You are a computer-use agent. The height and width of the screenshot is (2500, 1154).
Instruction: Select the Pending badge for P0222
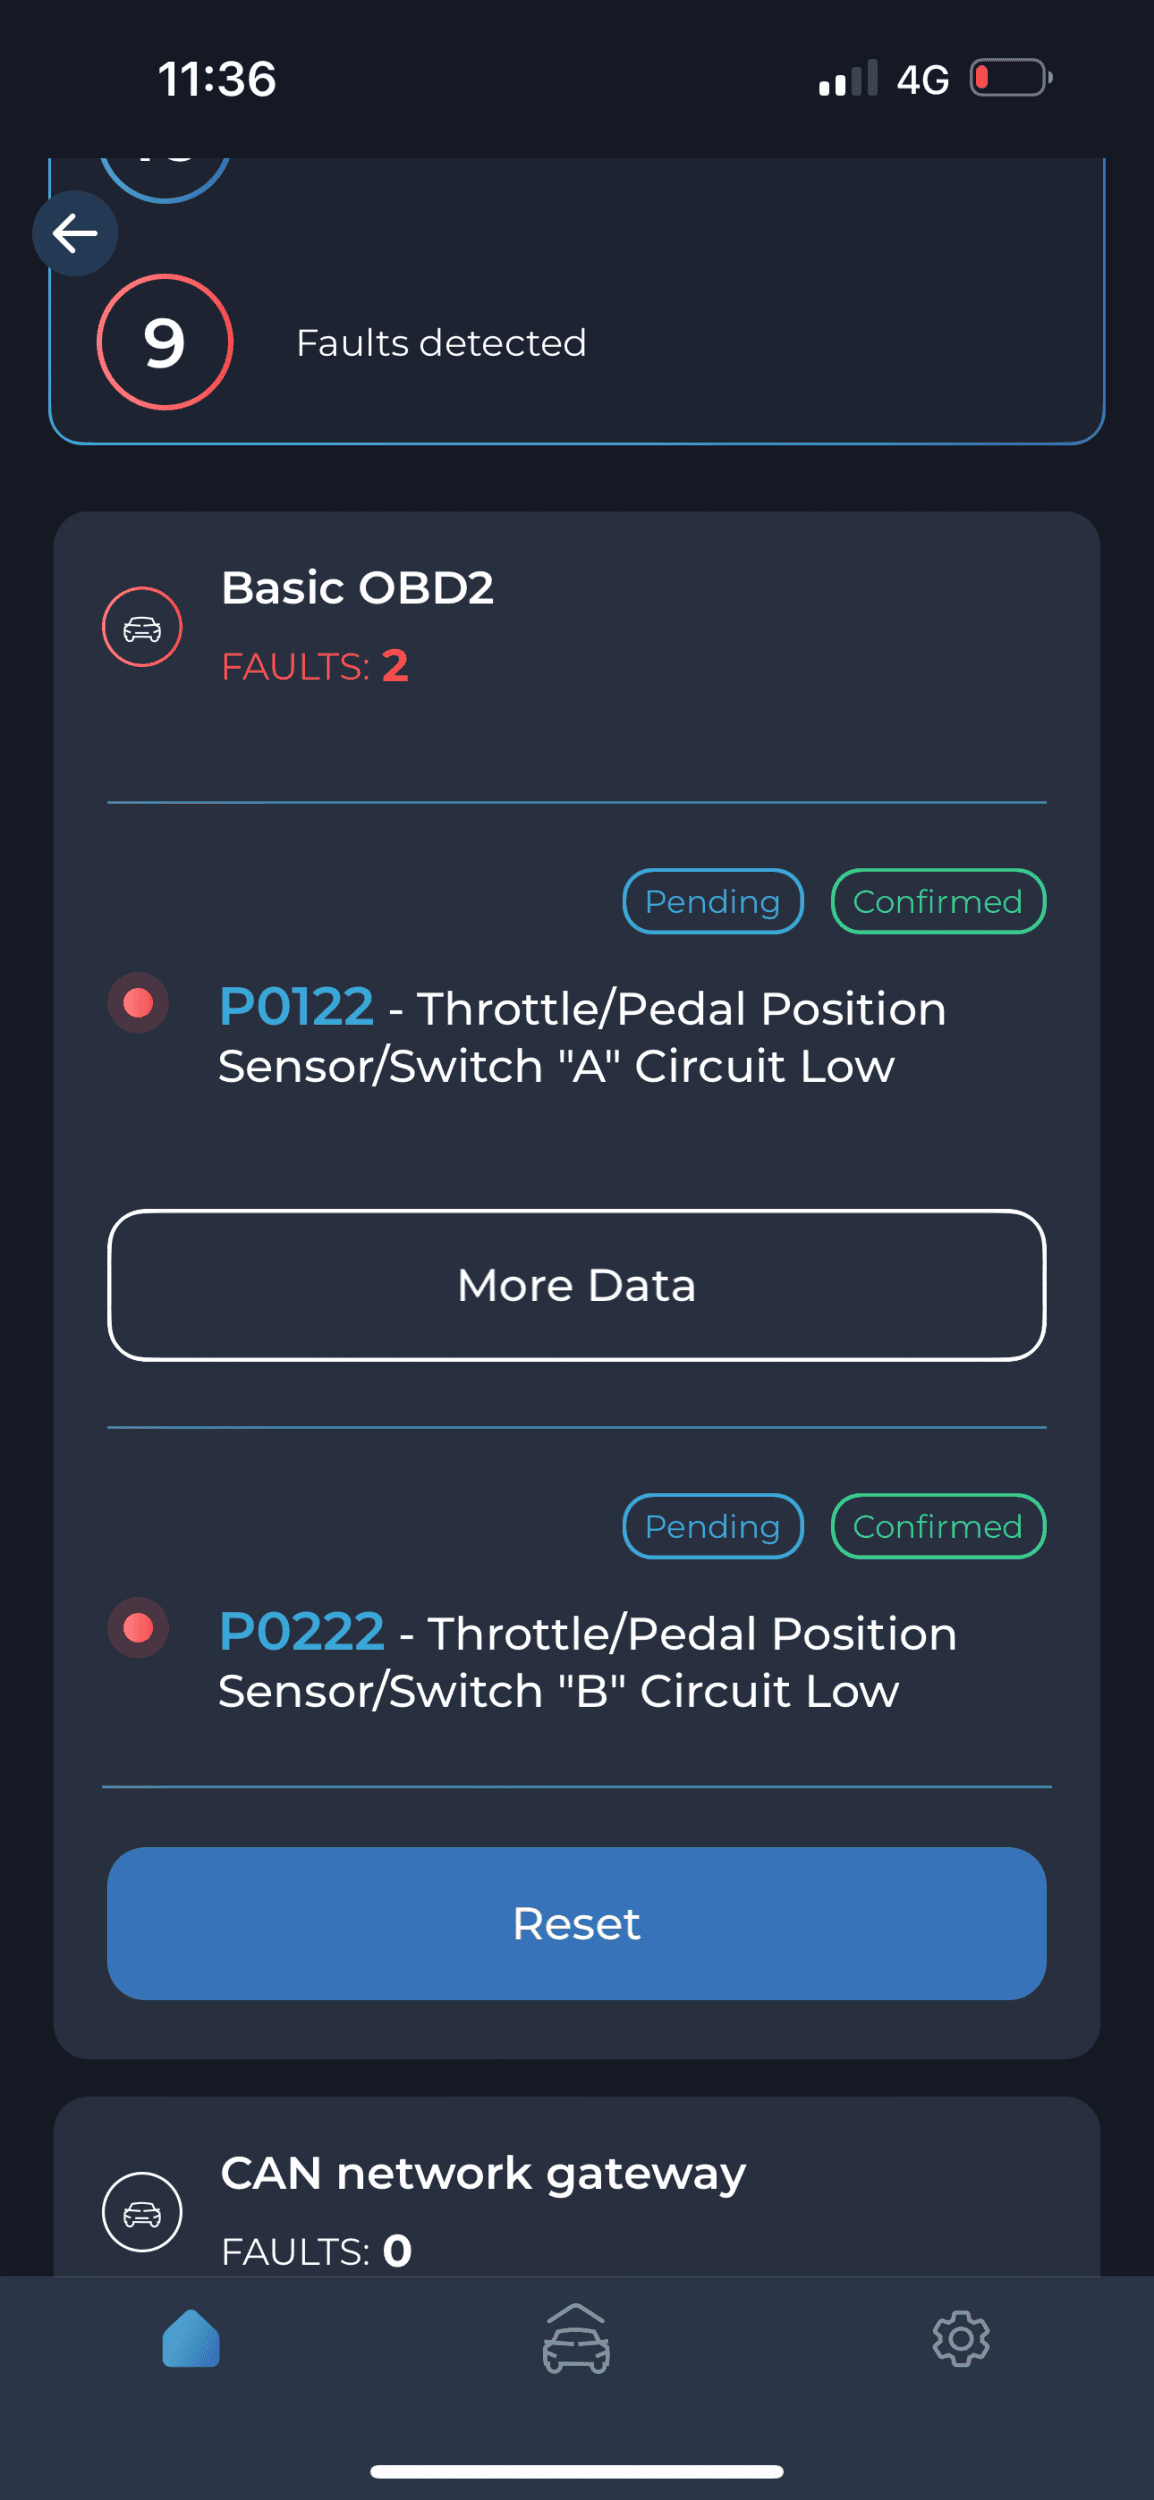point(713,1526)
